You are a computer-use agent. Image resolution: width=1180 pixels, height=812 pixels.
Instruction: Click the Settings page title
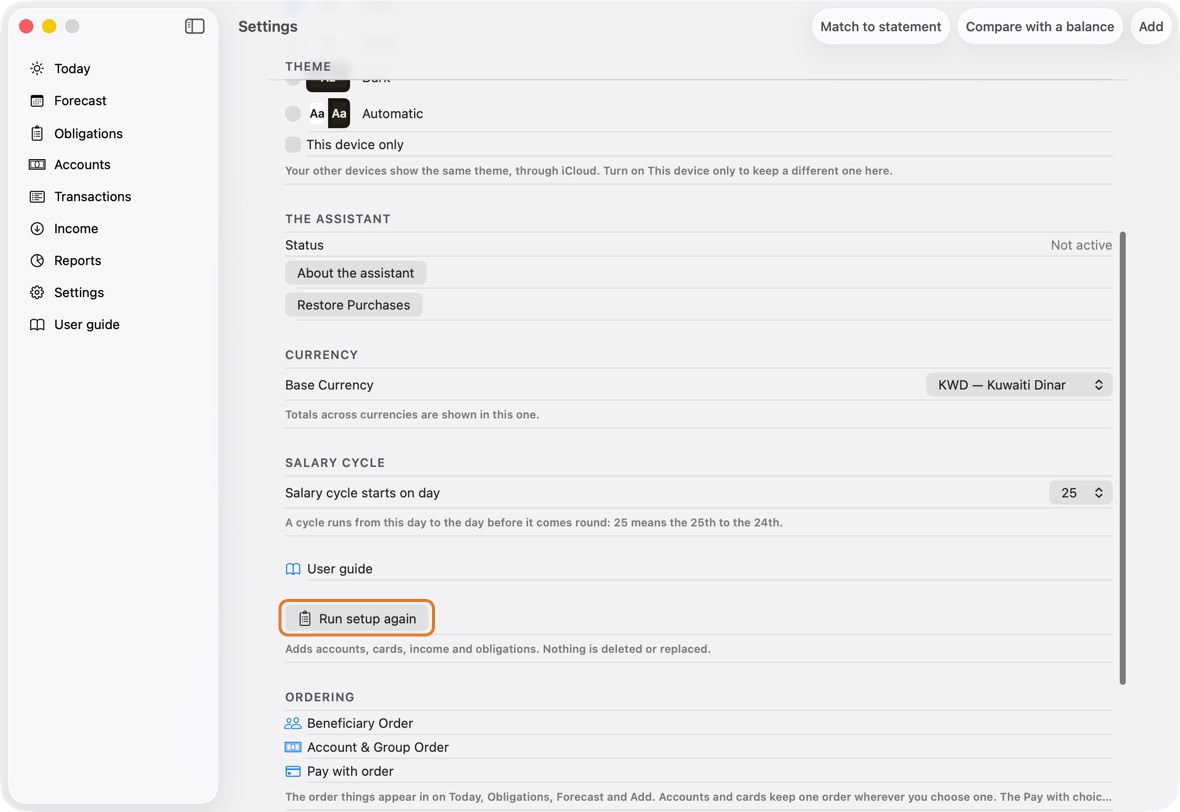[x=268, y=26]
